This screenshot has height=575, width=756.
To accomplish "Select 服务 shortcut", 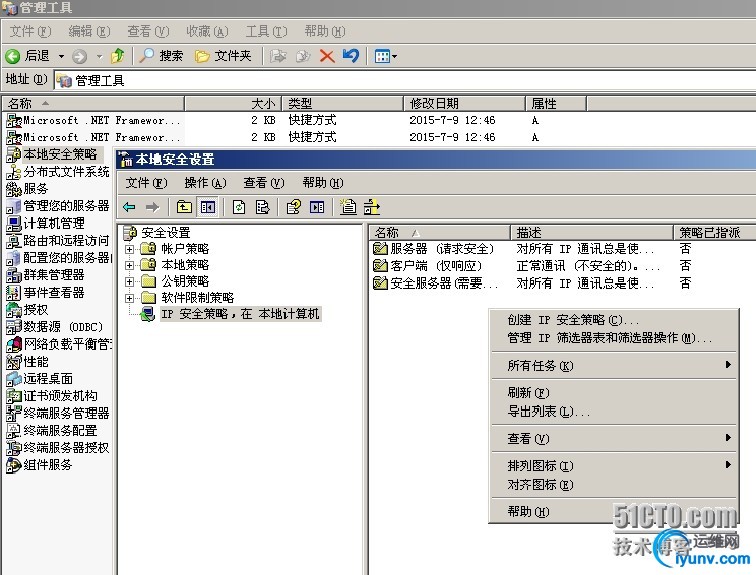I will [27, 189].
